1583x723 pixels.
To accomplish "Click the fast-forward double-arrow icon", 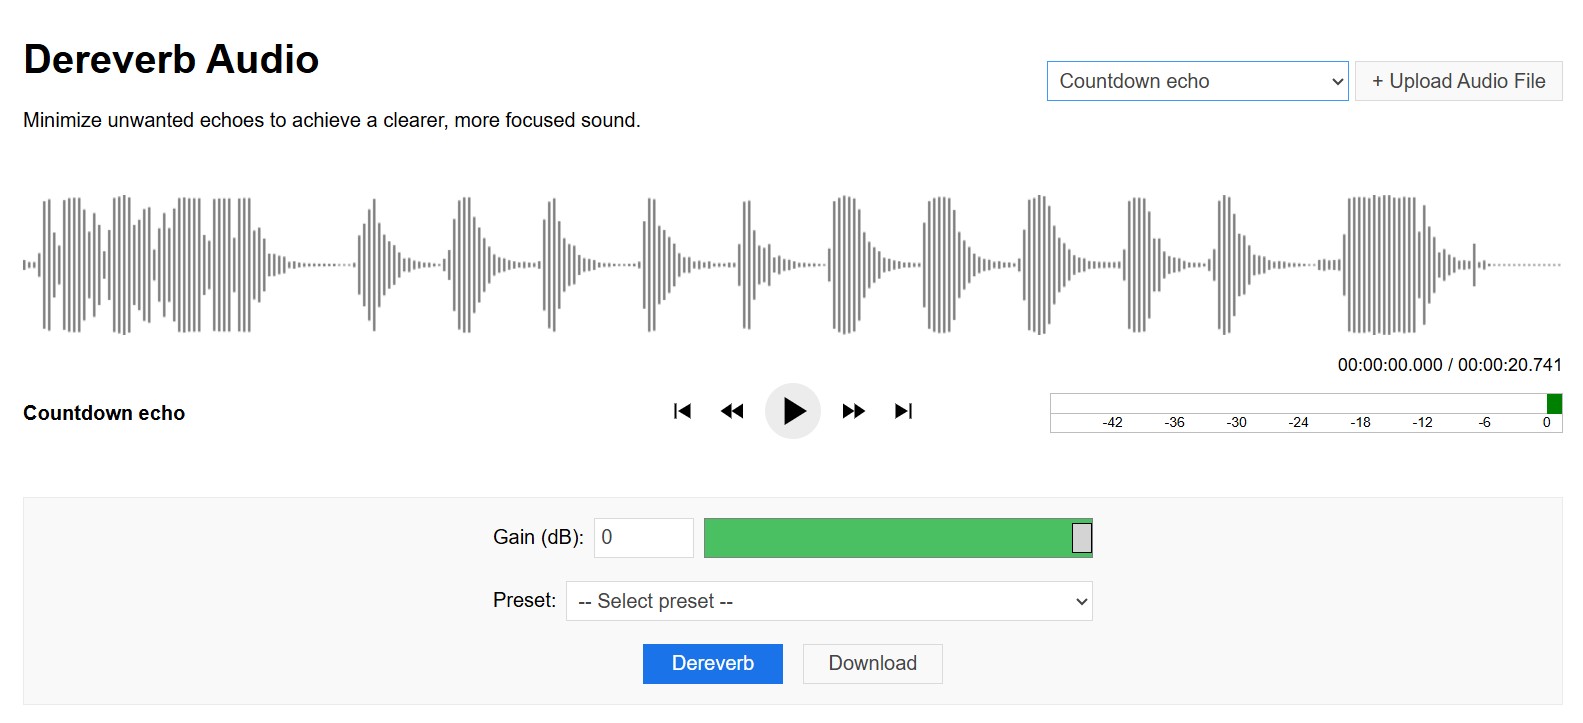I will tap(853, 411).
